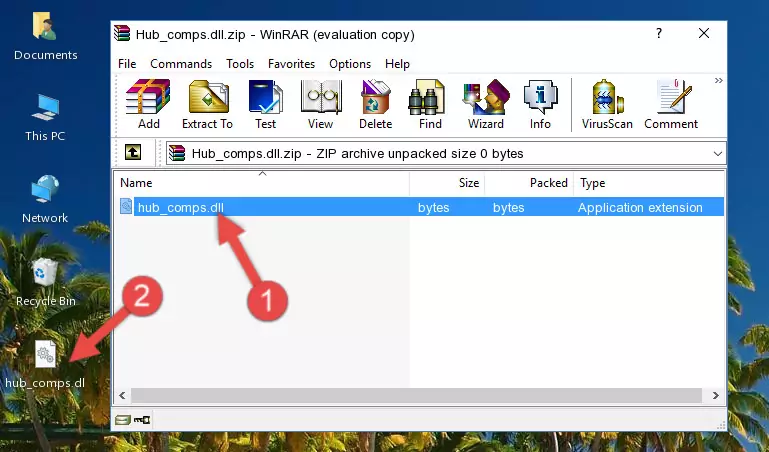This screenshot has height=452, width=769.
Task: Click the horizontal scrollbar left arrow
Action: click(123, 395)
